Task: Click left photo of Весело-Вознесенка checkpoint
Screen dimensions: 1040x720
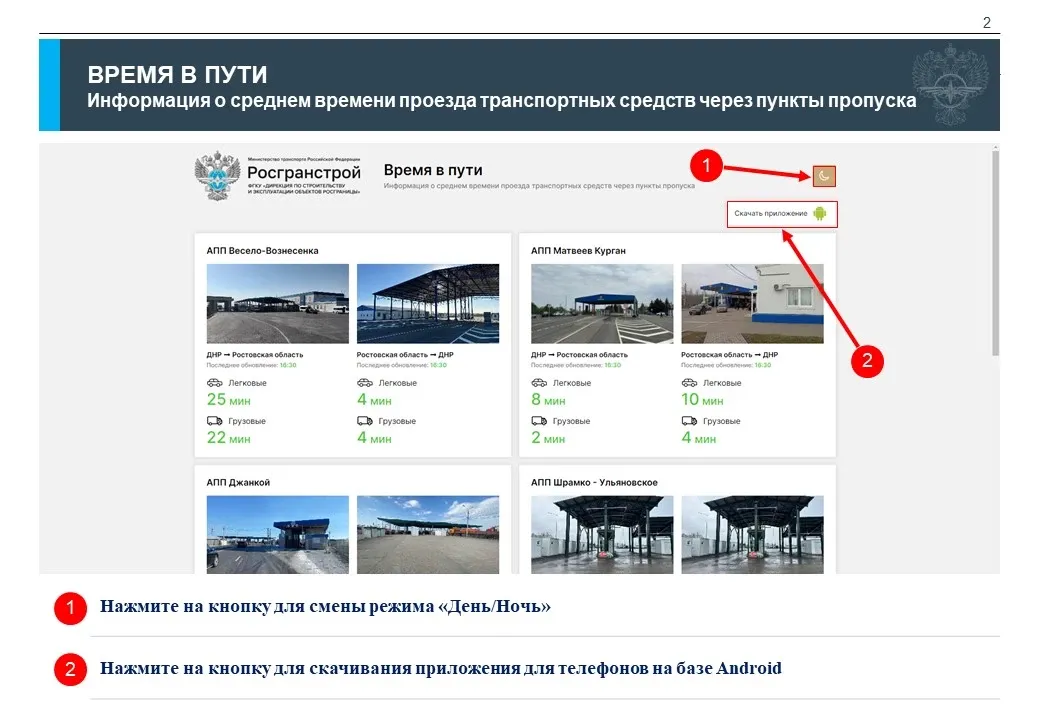Action: pyautogui.click(x=277, y=304)
